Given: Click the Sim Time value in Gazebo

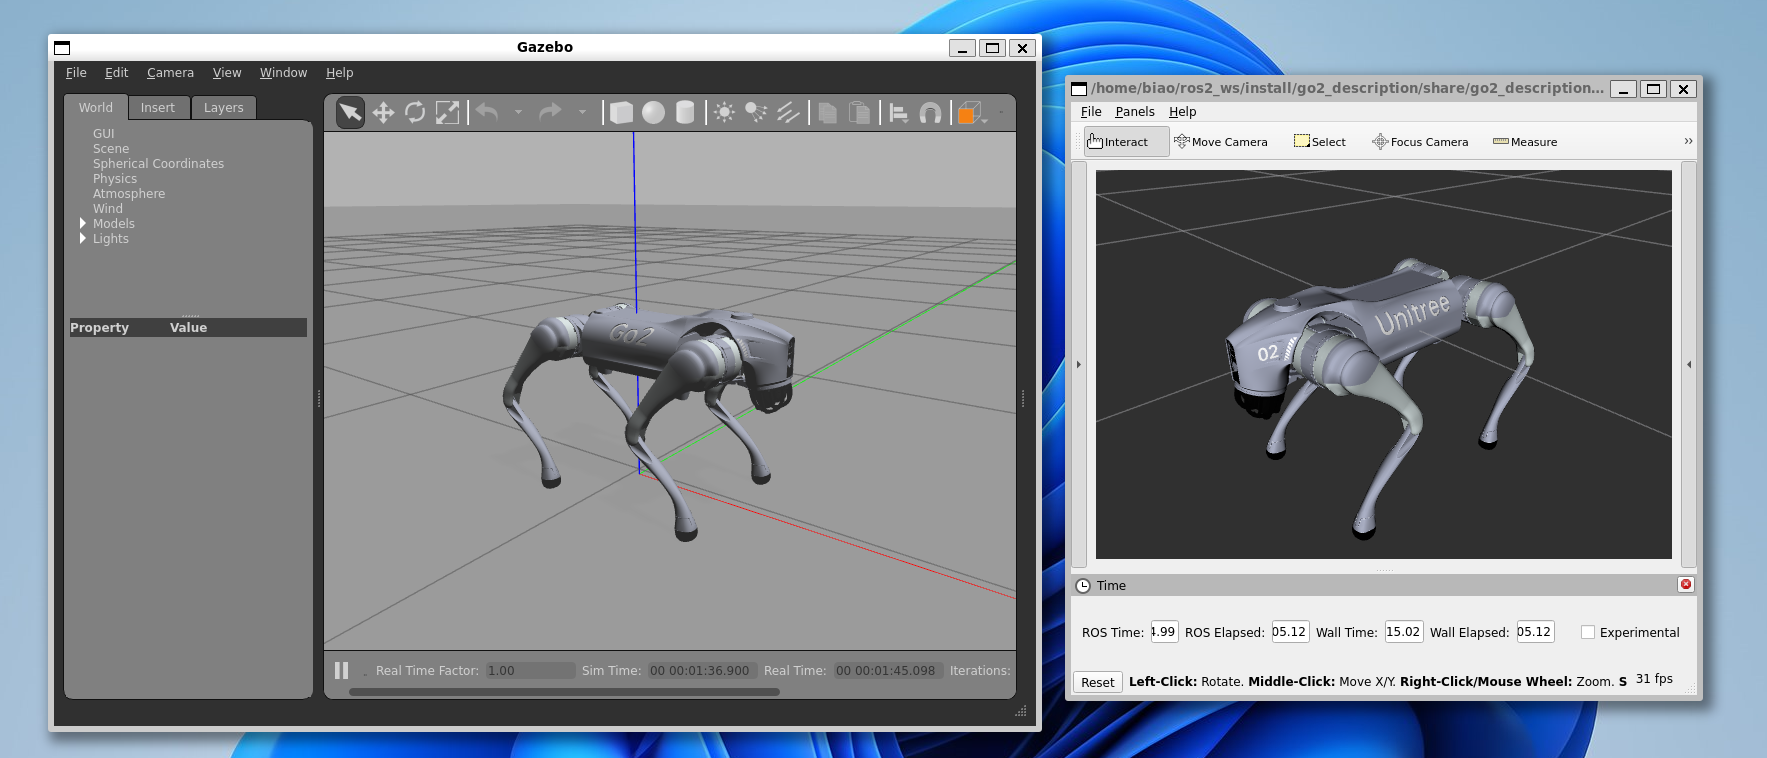Looking at the screenshot, I should pyautogui.click(x=703, y=671).
